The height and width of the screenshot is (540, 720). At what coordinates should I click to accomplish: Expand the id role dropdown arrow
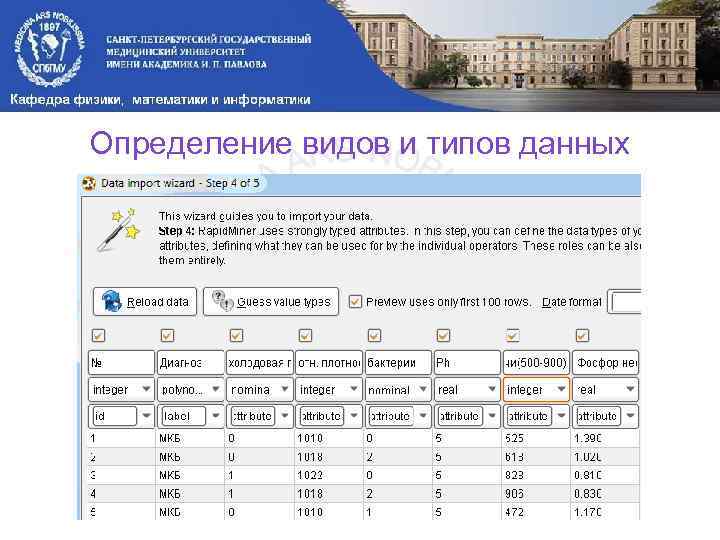pos(146,416)
